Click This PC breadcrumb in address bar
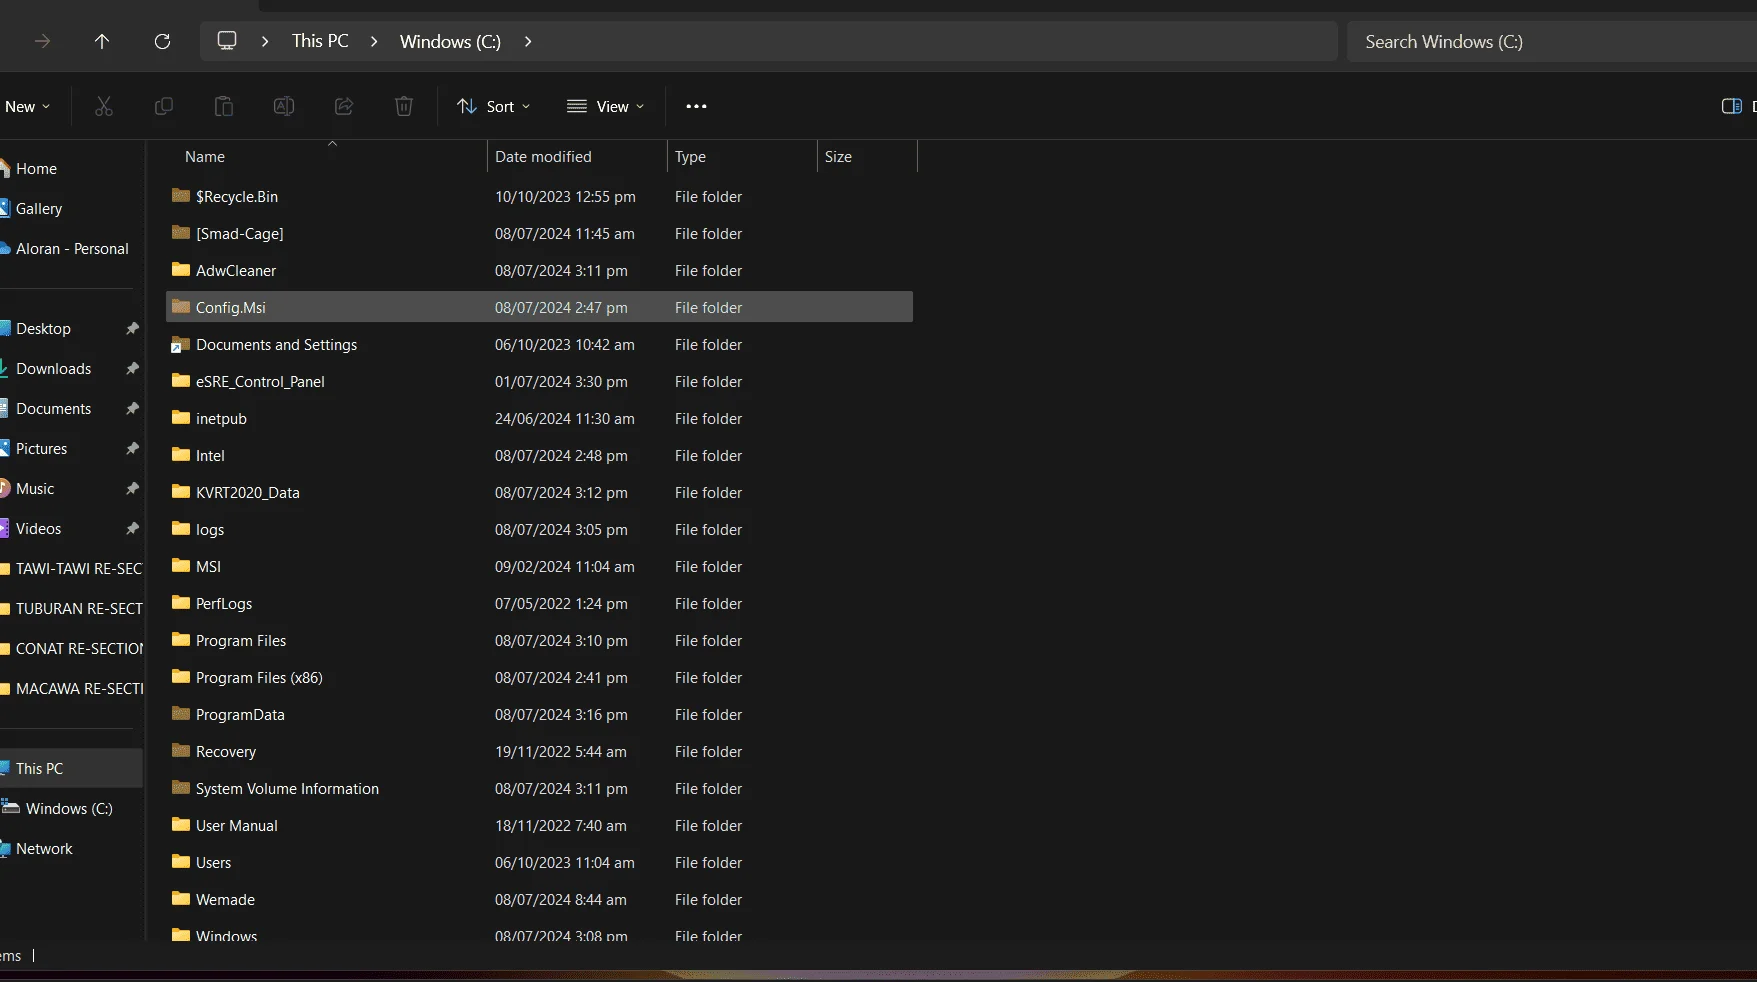This screenshot has width=1757, height=982. pos(320,41)
